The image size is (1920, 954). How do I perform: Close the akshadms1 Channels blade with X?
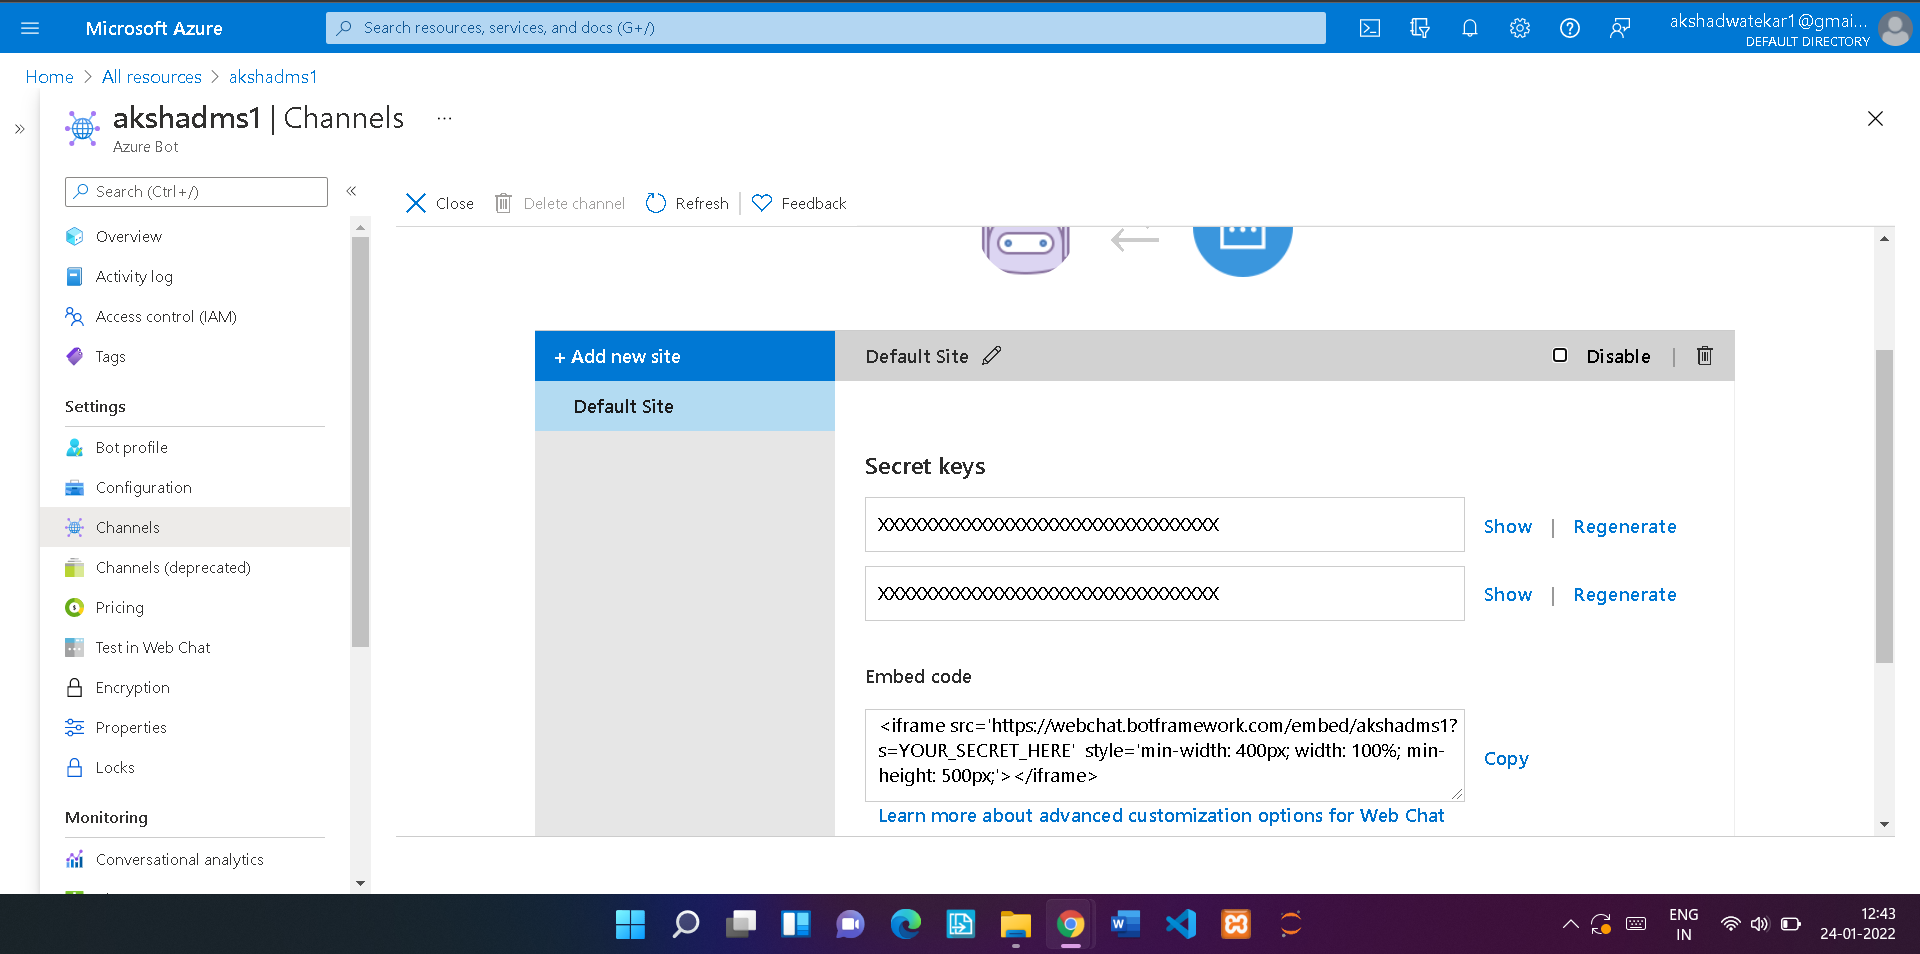(x=1876, y=119)
